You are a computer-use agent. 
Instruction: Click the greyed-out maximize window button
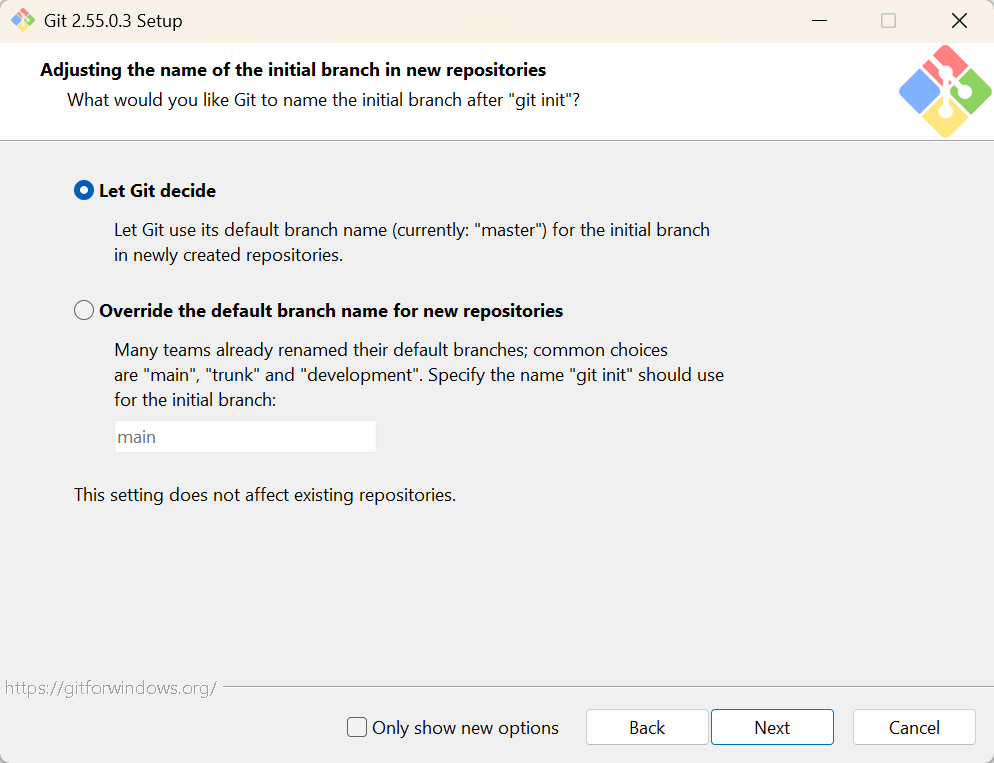pyautogui.click(x=889, y=20)
